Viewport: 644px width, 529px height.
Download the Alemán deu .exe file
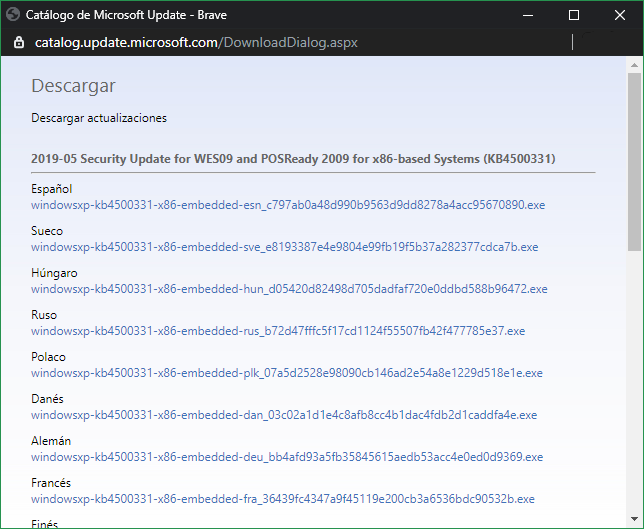287,457
